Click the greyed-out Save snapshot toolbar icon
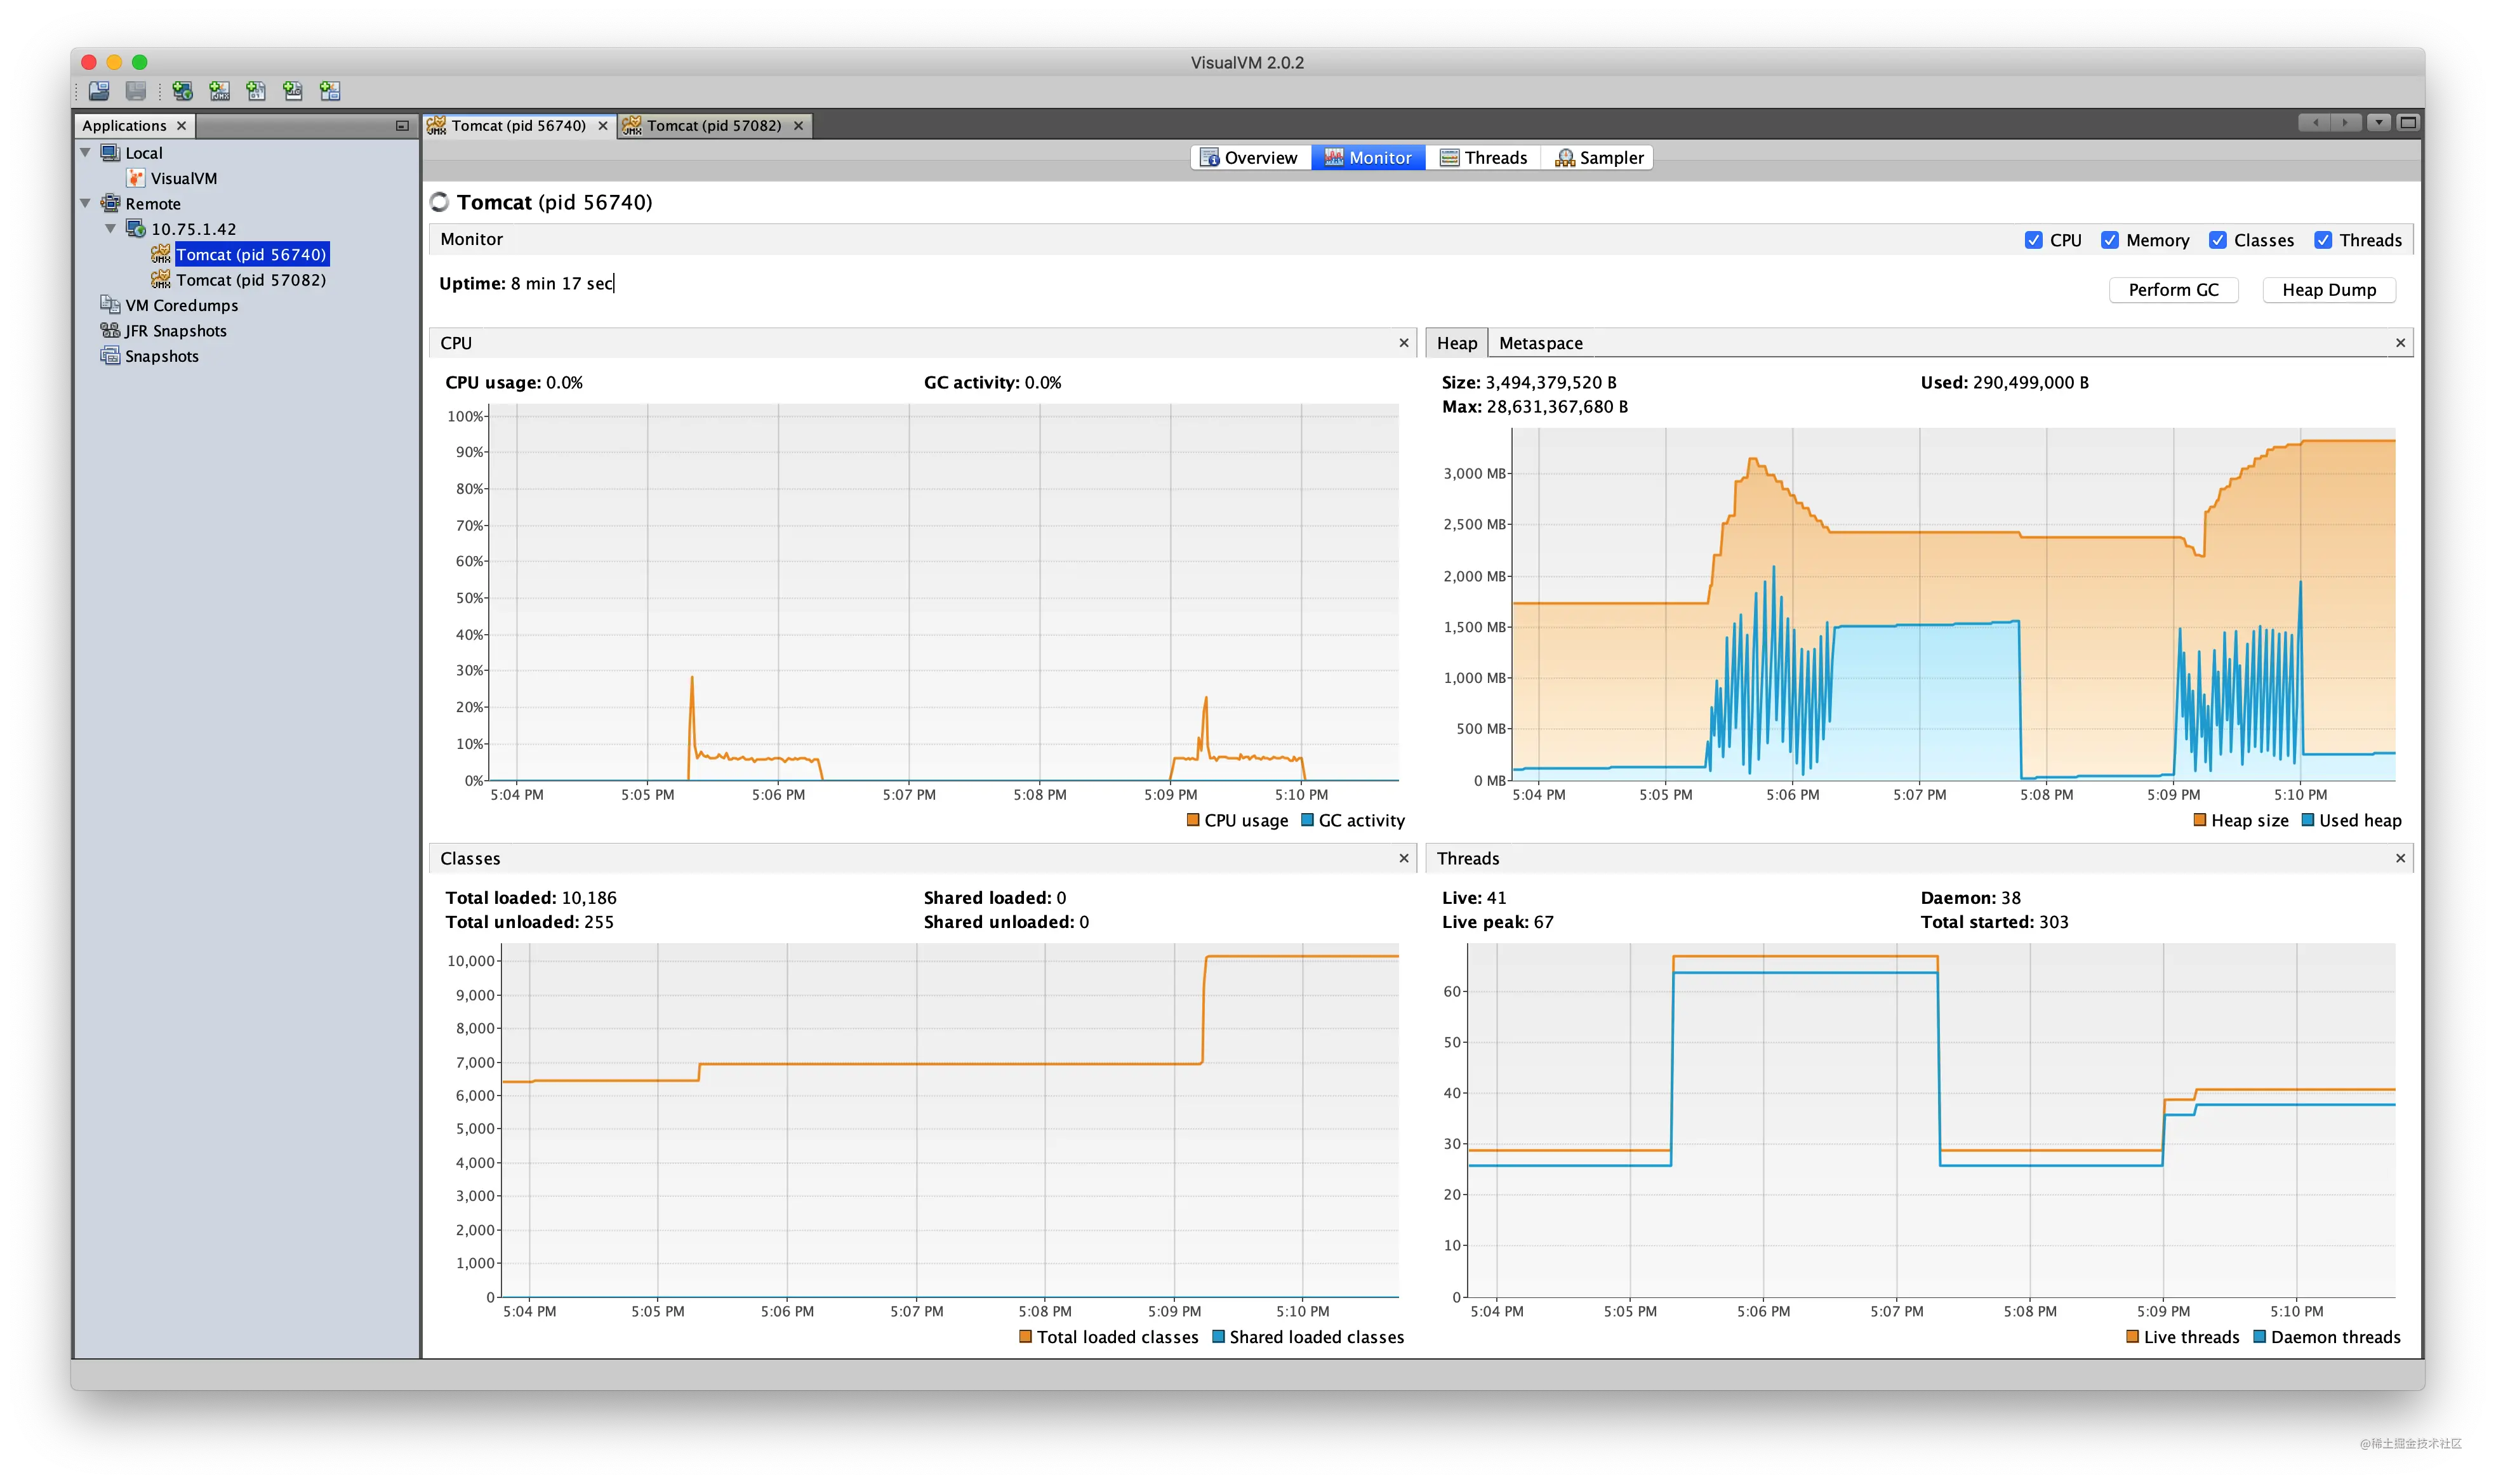This screenshot has height=1484, width=2496. click(x=136, y=91)
